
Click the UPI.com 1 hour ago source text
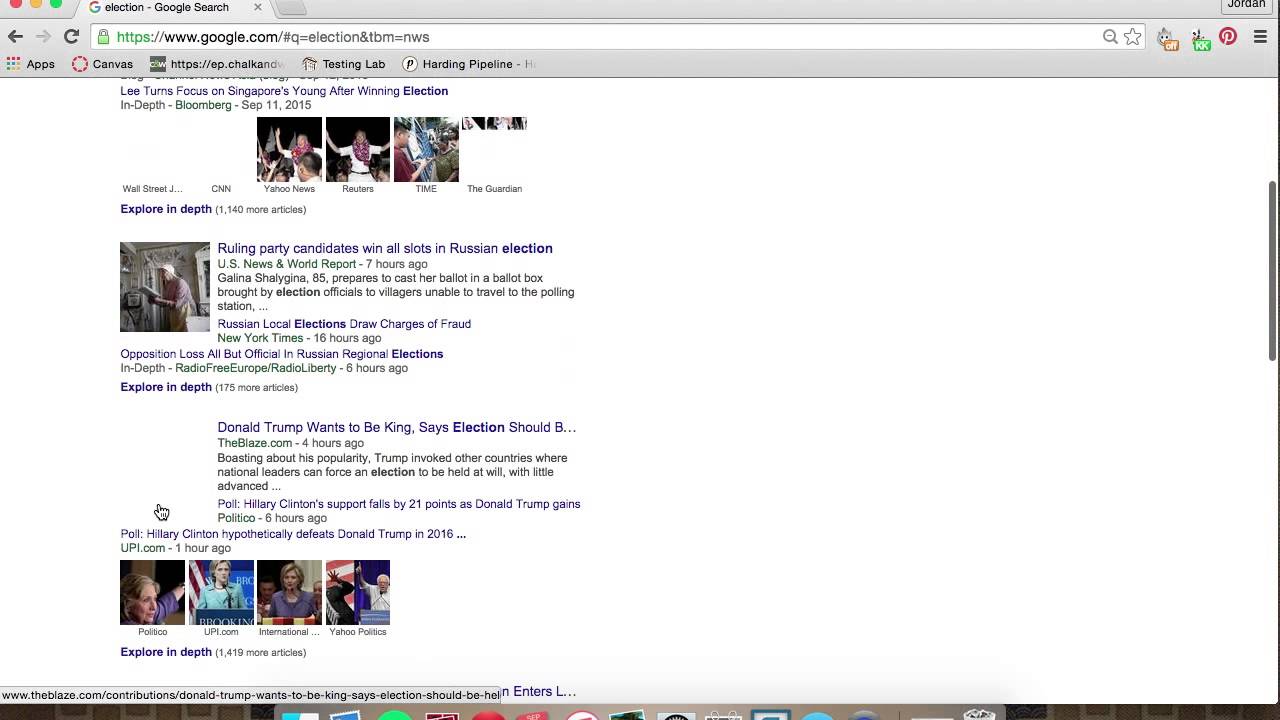176,548
